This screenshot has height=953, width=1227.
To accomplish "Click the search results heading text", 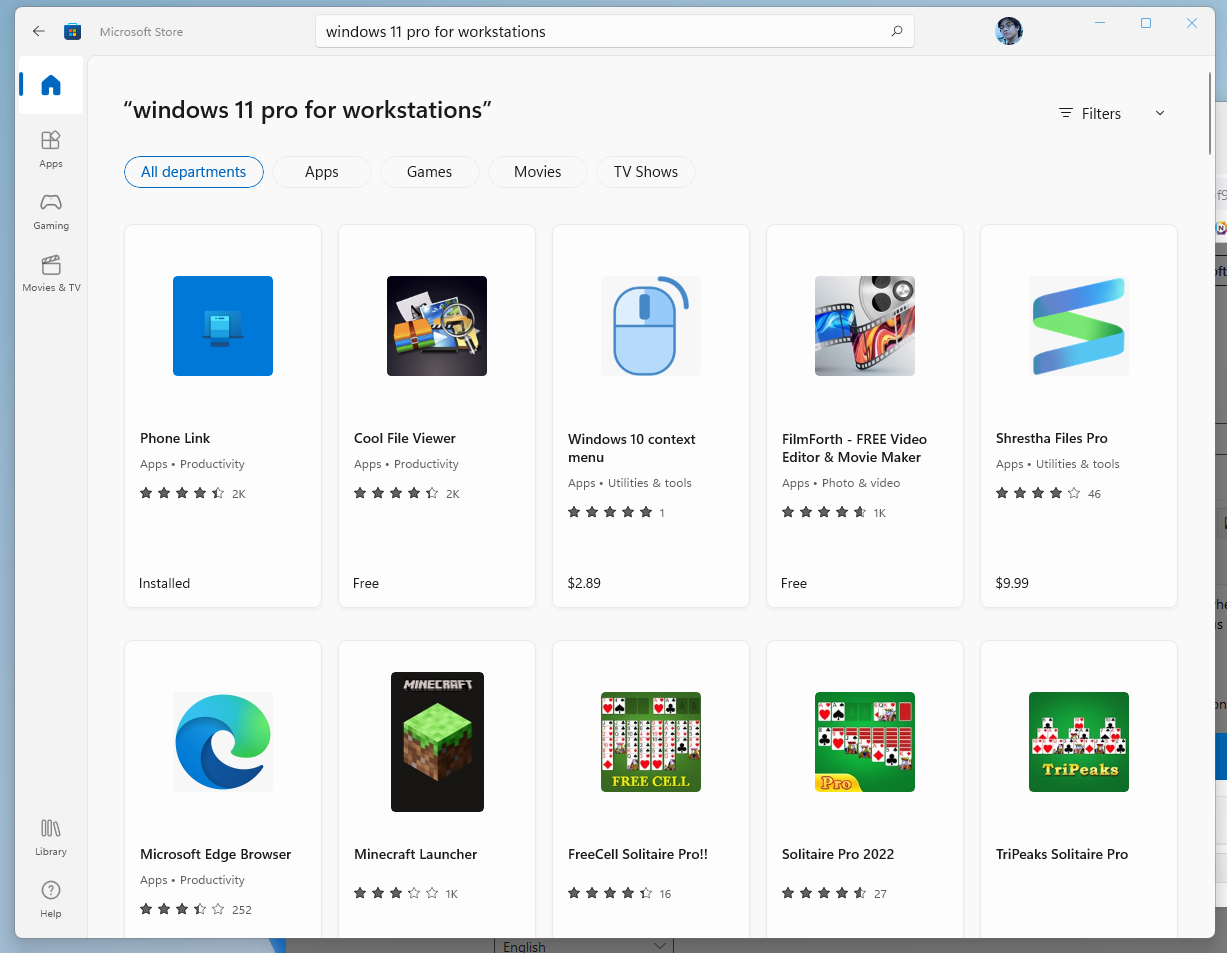I will tap(308, 110).
